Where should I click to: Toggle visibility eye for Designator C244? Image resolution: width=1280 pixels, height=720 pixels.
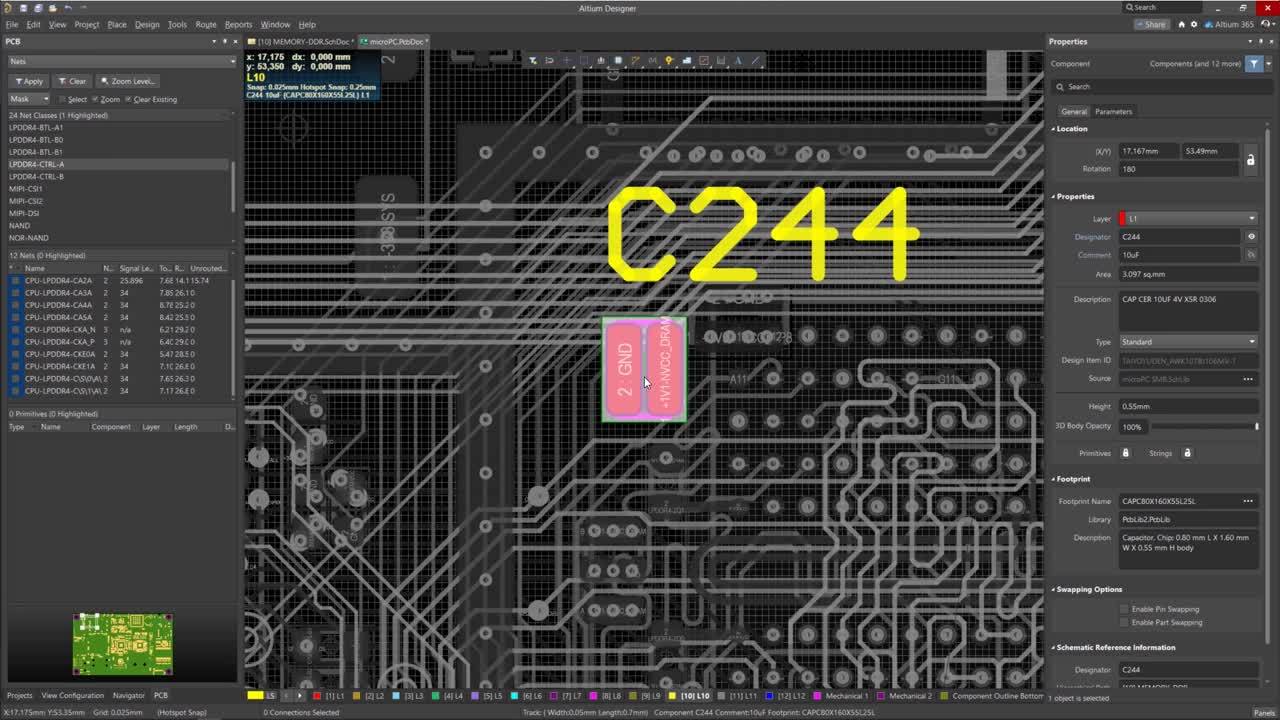[1251, 237]
